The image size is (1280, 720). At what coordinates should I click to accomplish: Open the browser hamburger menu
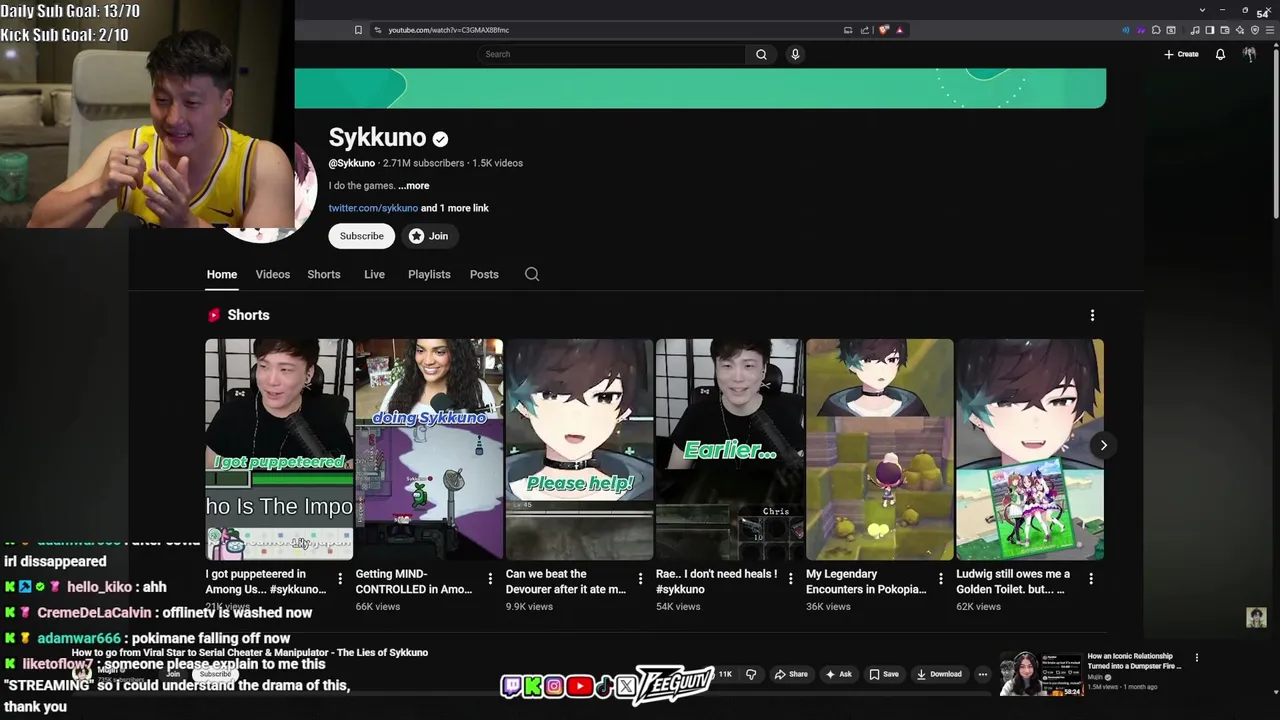click(1269, 30)
